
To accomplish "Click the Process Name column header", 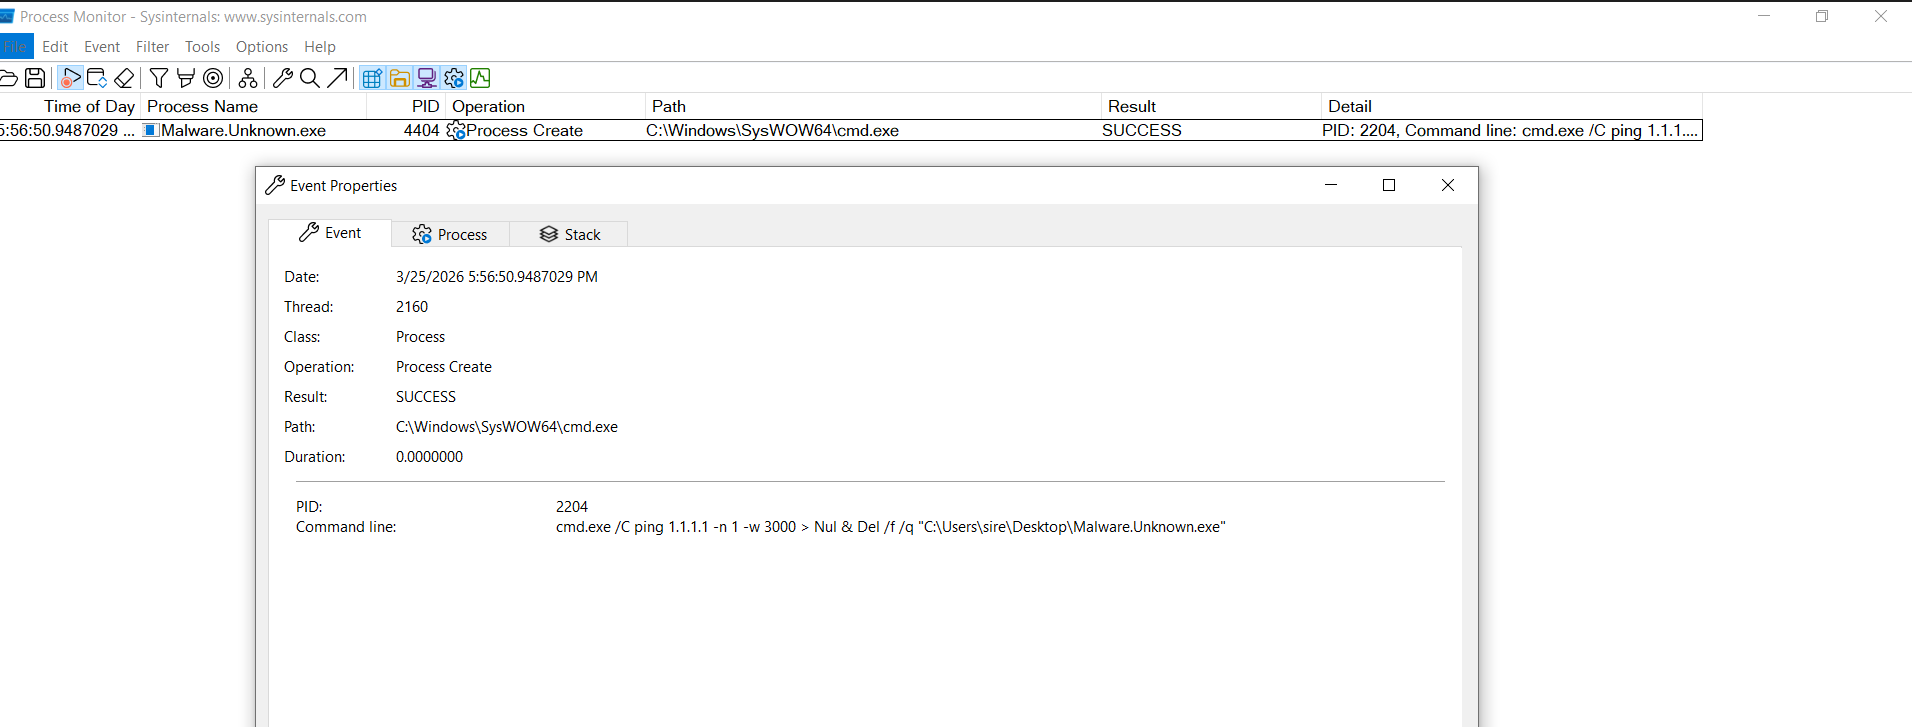I will click(x=202, y=106).
